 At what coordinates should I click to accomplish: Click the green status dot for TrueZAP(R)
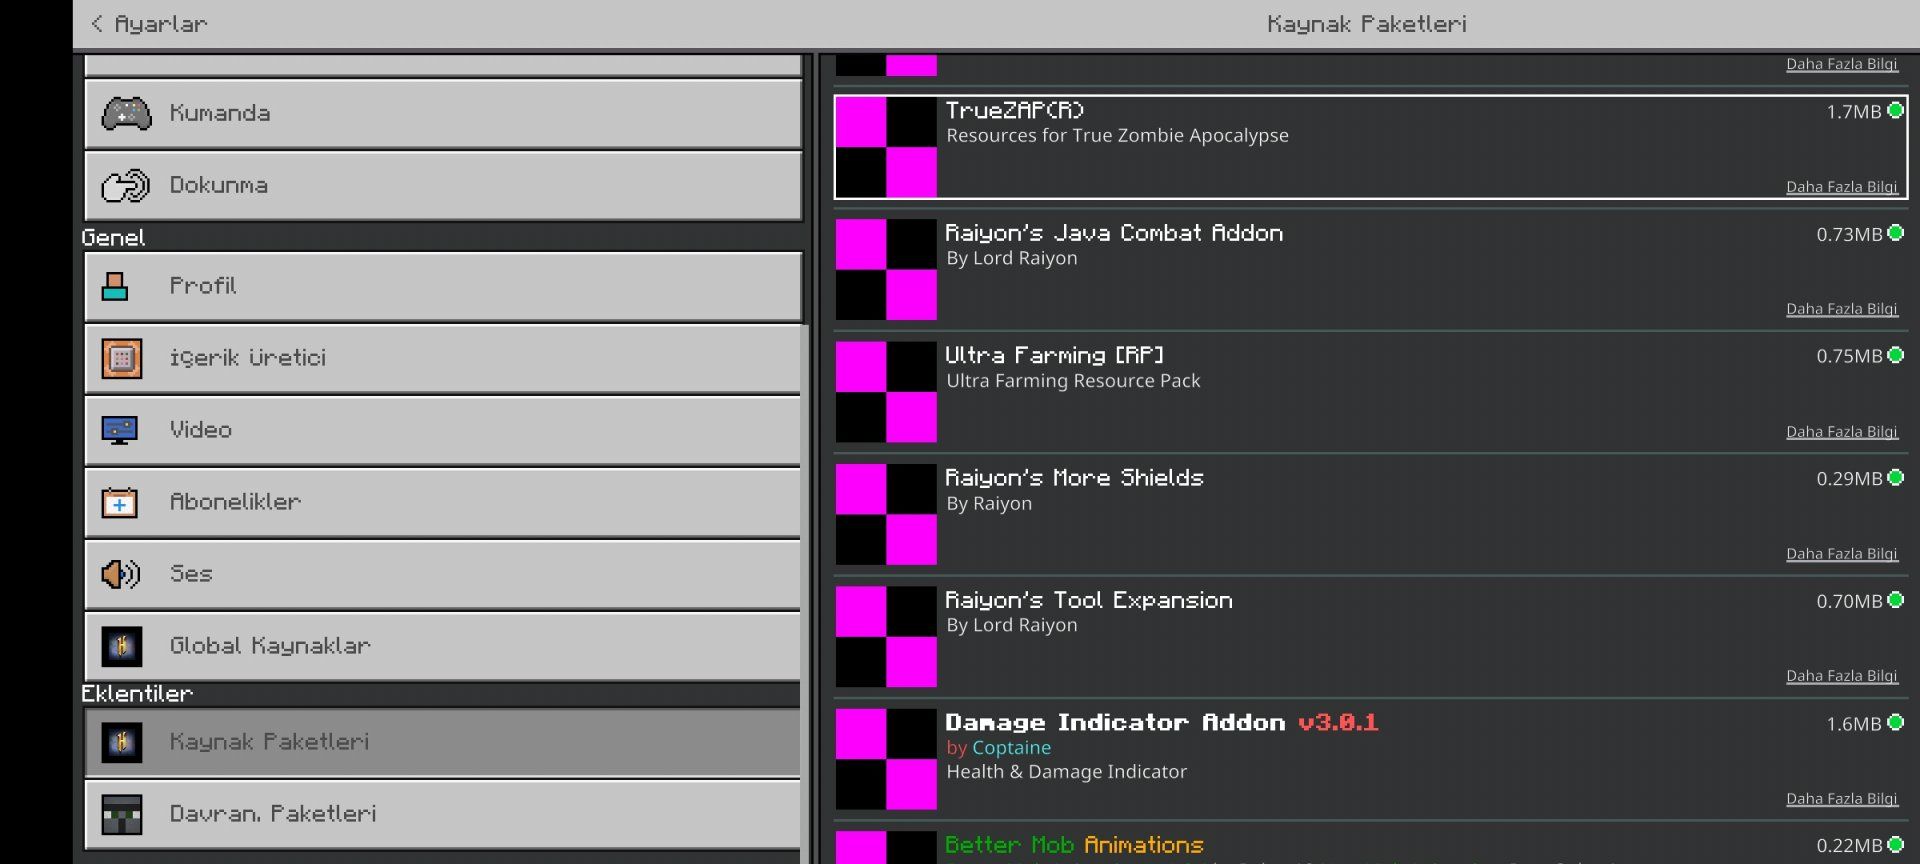[1895, 111]
